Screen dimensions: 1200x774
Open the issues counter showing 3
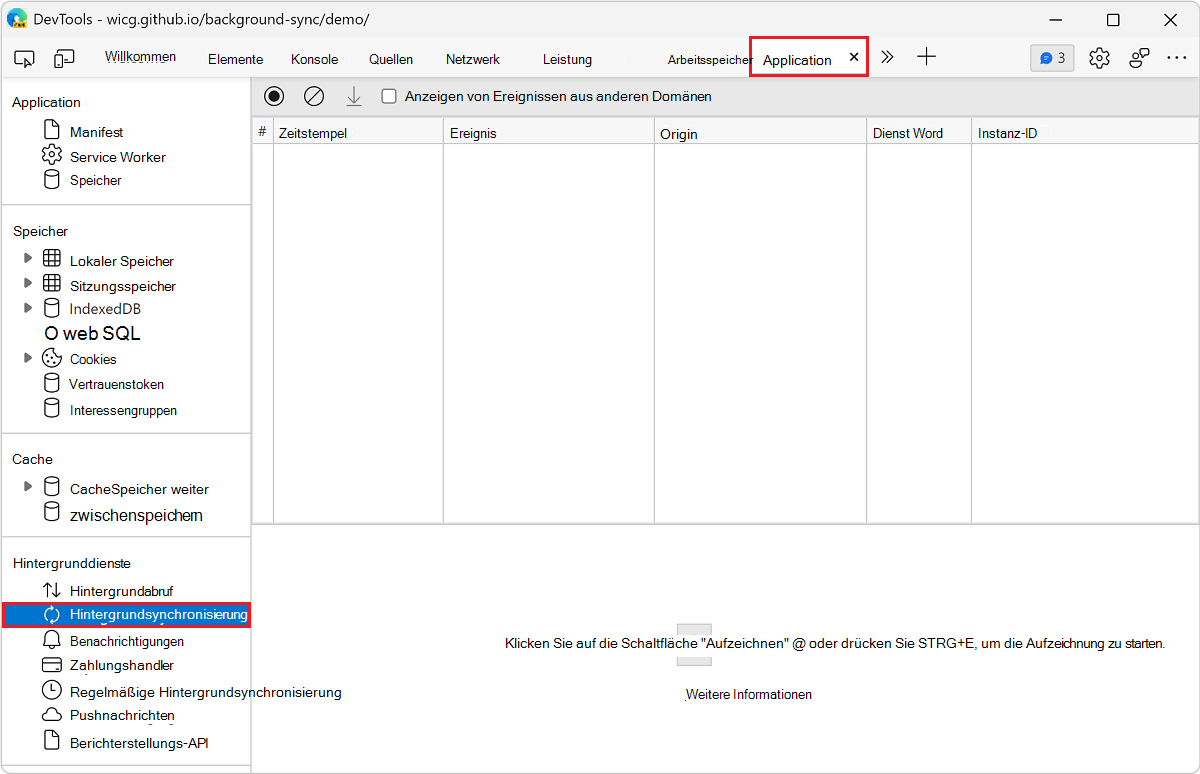(x=1052, y=58)
